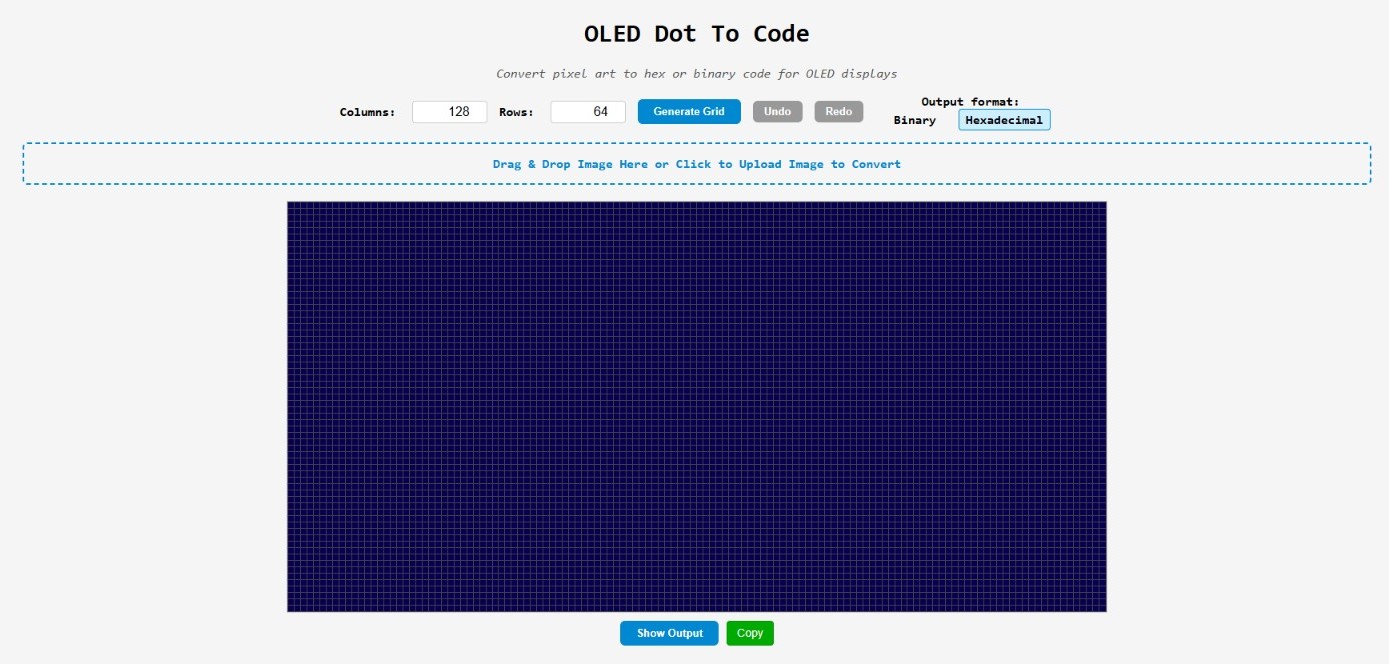
Task: Click the Rows label
Action: (516, 112)
